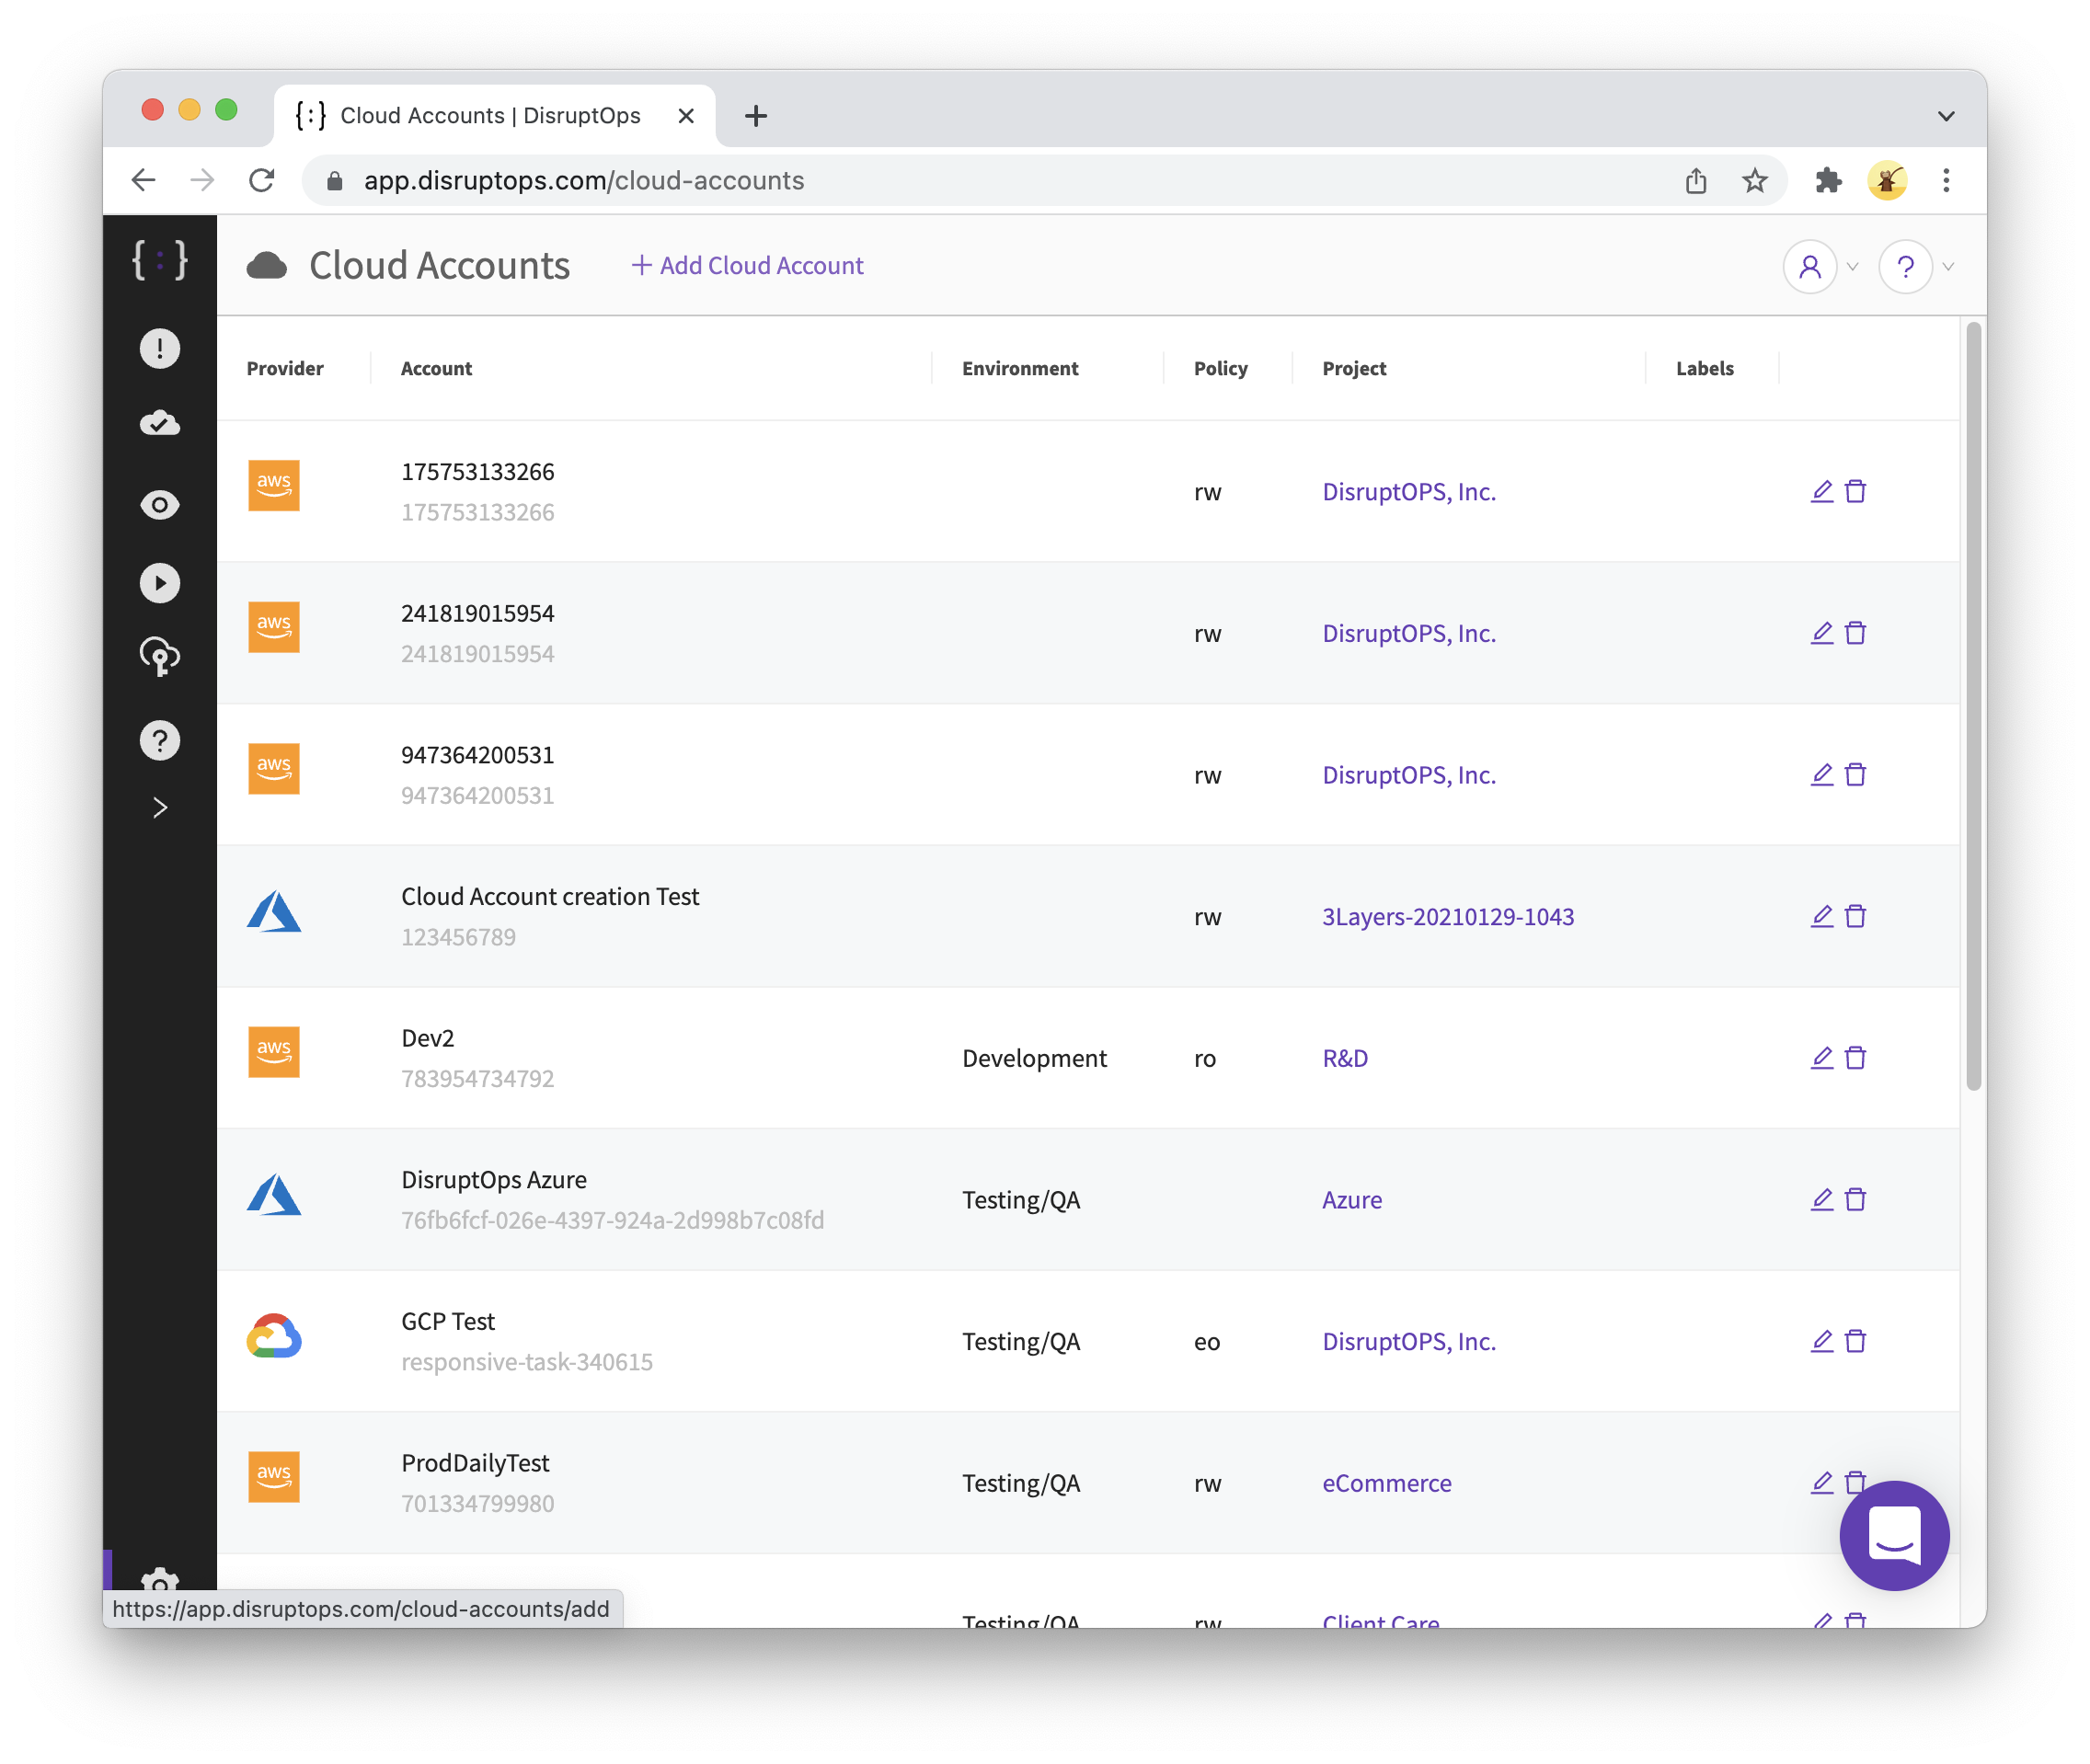Image resolution: width=2090 pixels, height=1764 pixels.
Task: Select the Cloud Accounts | DisruptOps tab
Action: point(495,116)
